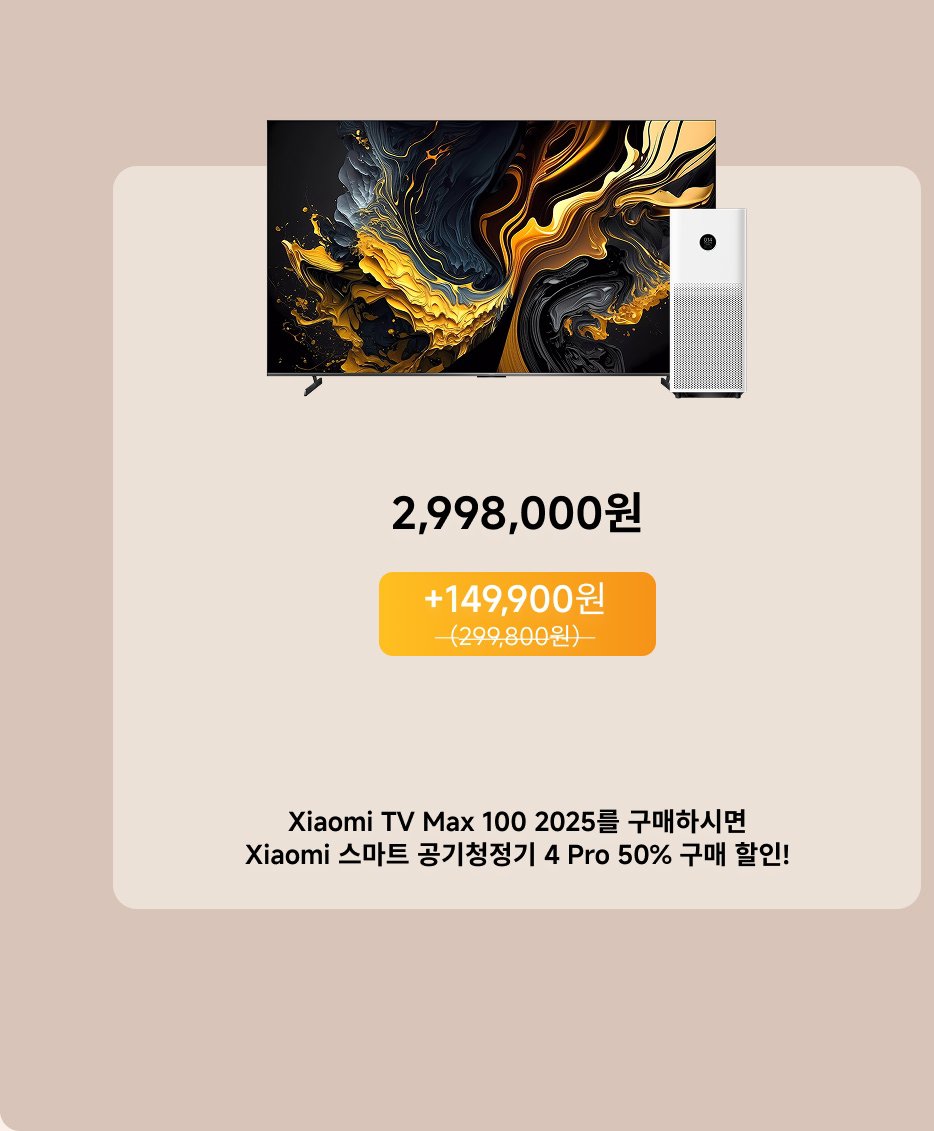
Task: Click the "+149,900" number inside the badge
Action: pos(498,598)
